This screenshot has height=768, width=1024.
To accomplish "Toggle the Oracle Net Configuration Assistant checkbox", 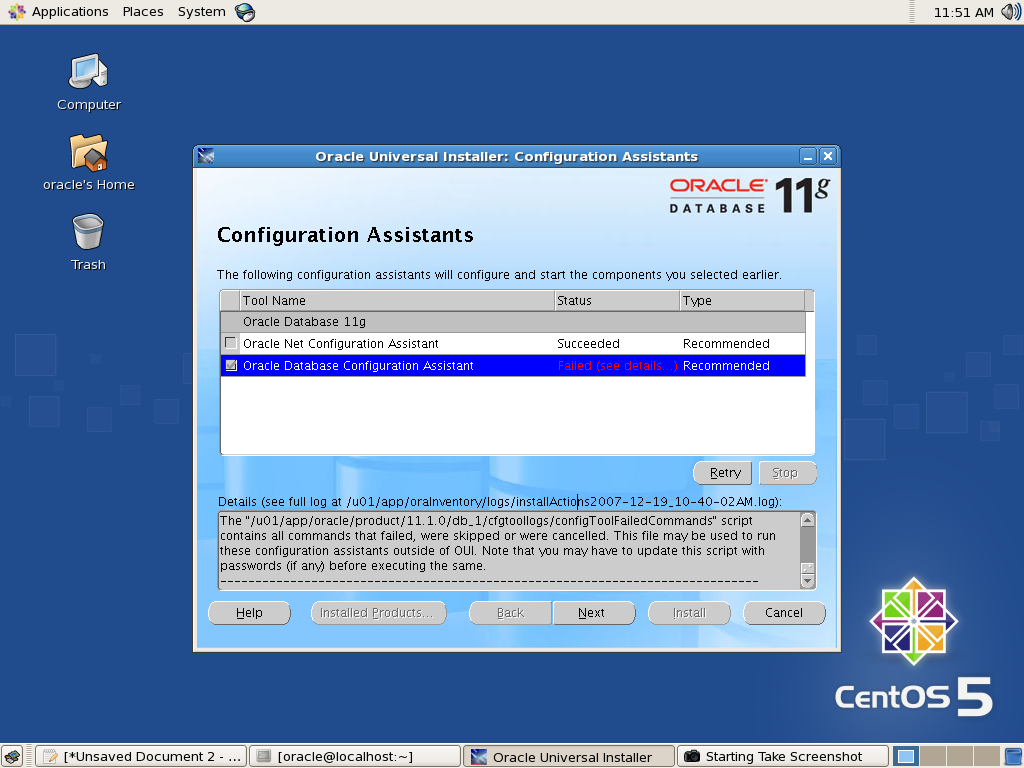I will (231, 343).
